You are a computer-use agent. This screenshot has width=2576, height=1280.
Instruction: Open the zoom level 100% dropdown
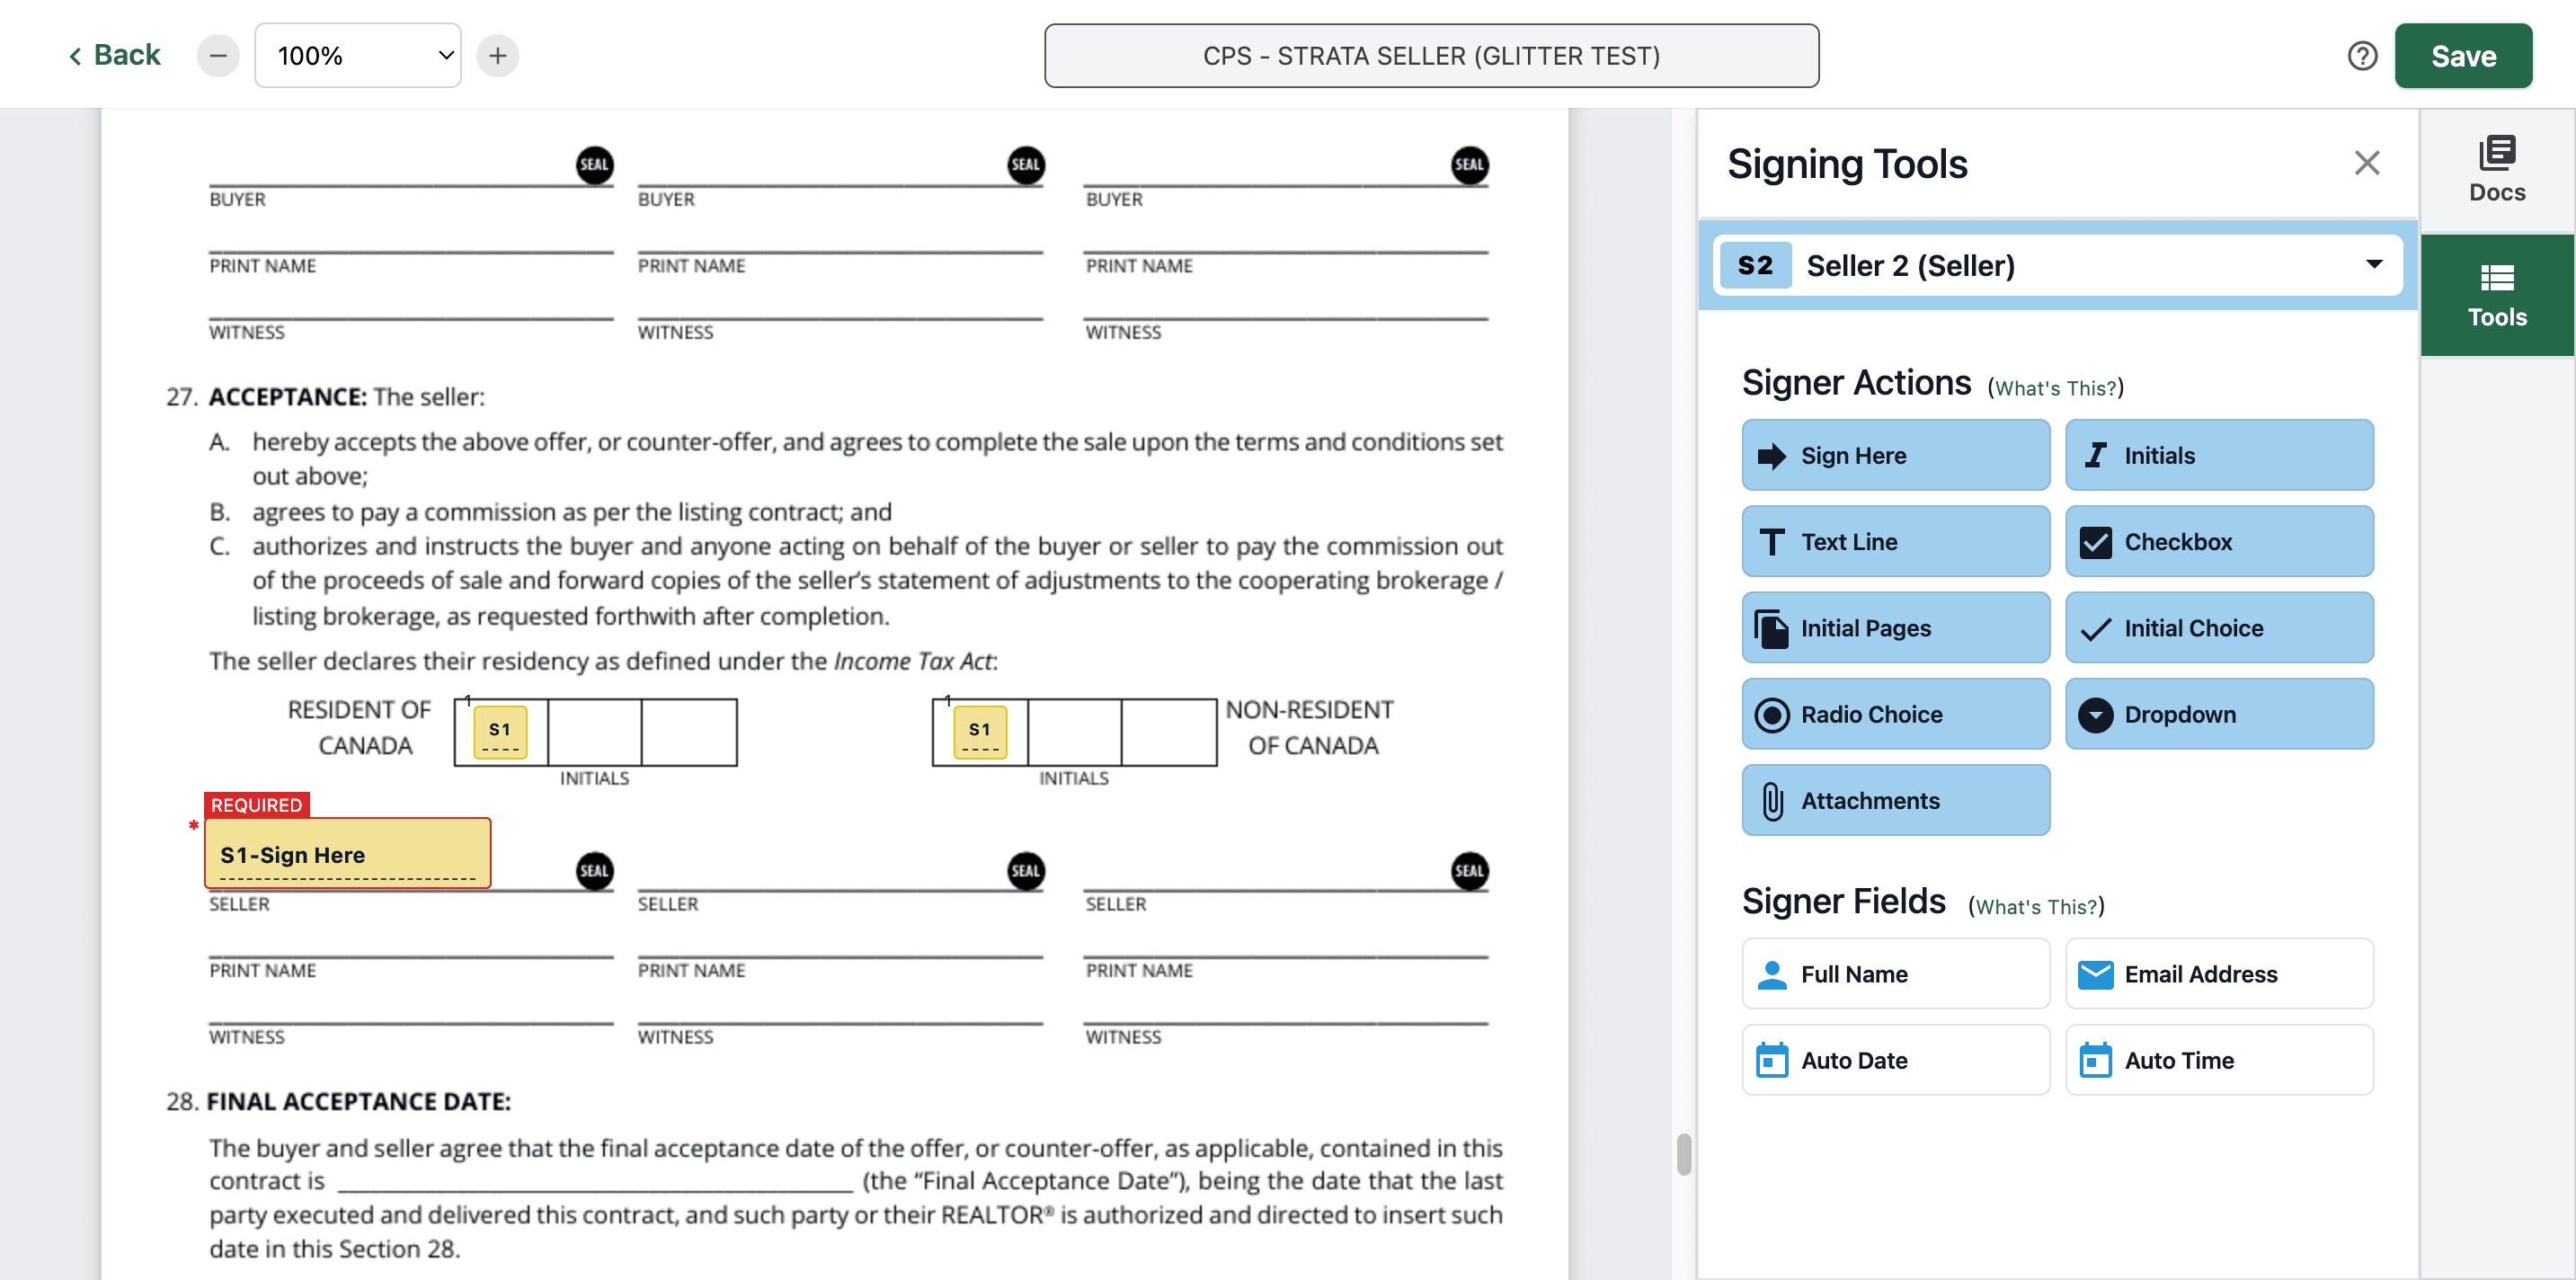tap(358, 56)
